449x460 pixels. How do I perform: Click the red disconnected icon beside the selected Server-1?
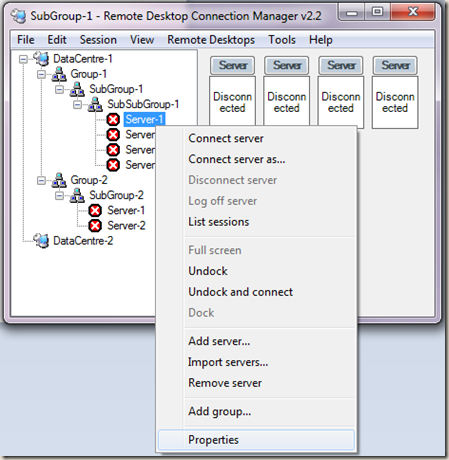click(113, 119)
